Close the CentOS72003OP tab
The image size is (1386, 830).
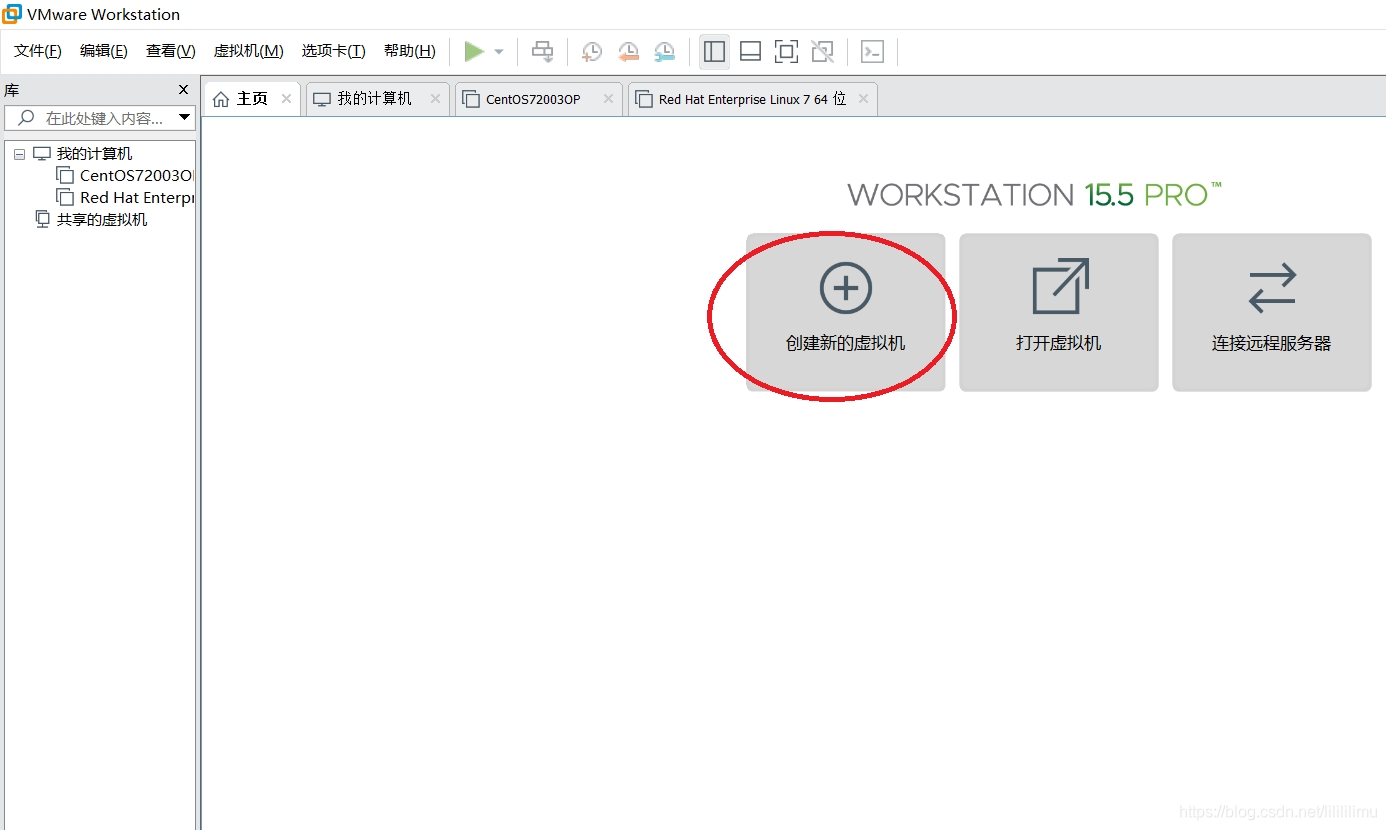point(608,99)
